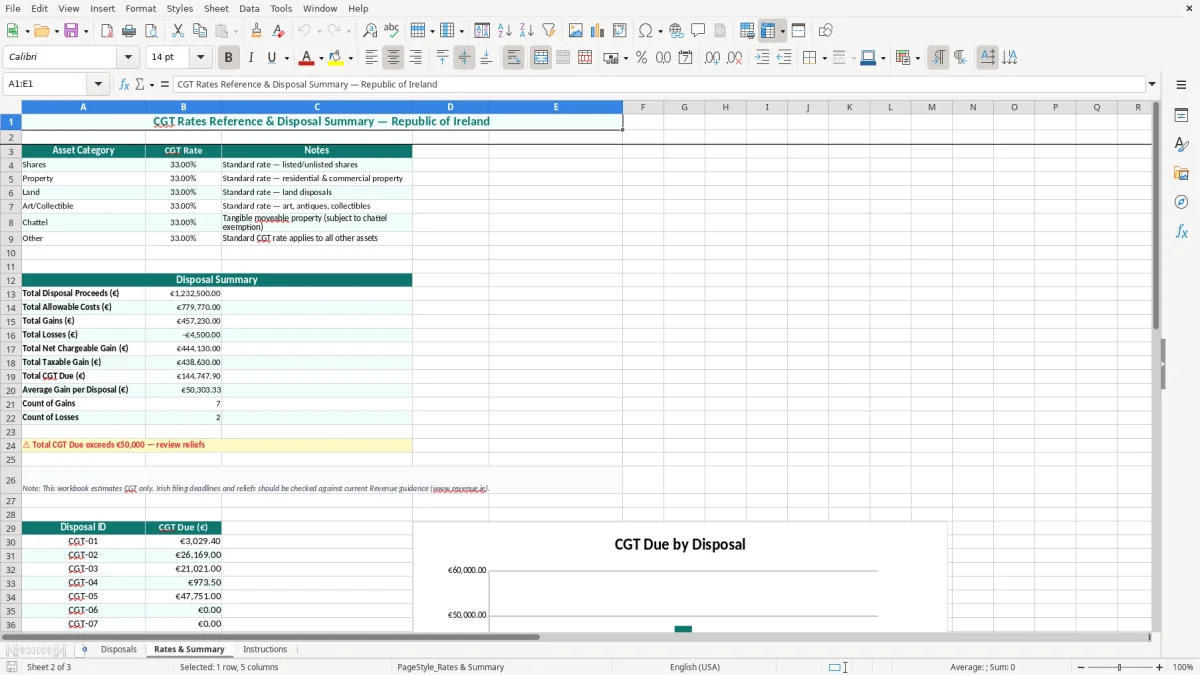Insert an image
Screen dimensions: 1200x675
point(576,31)
